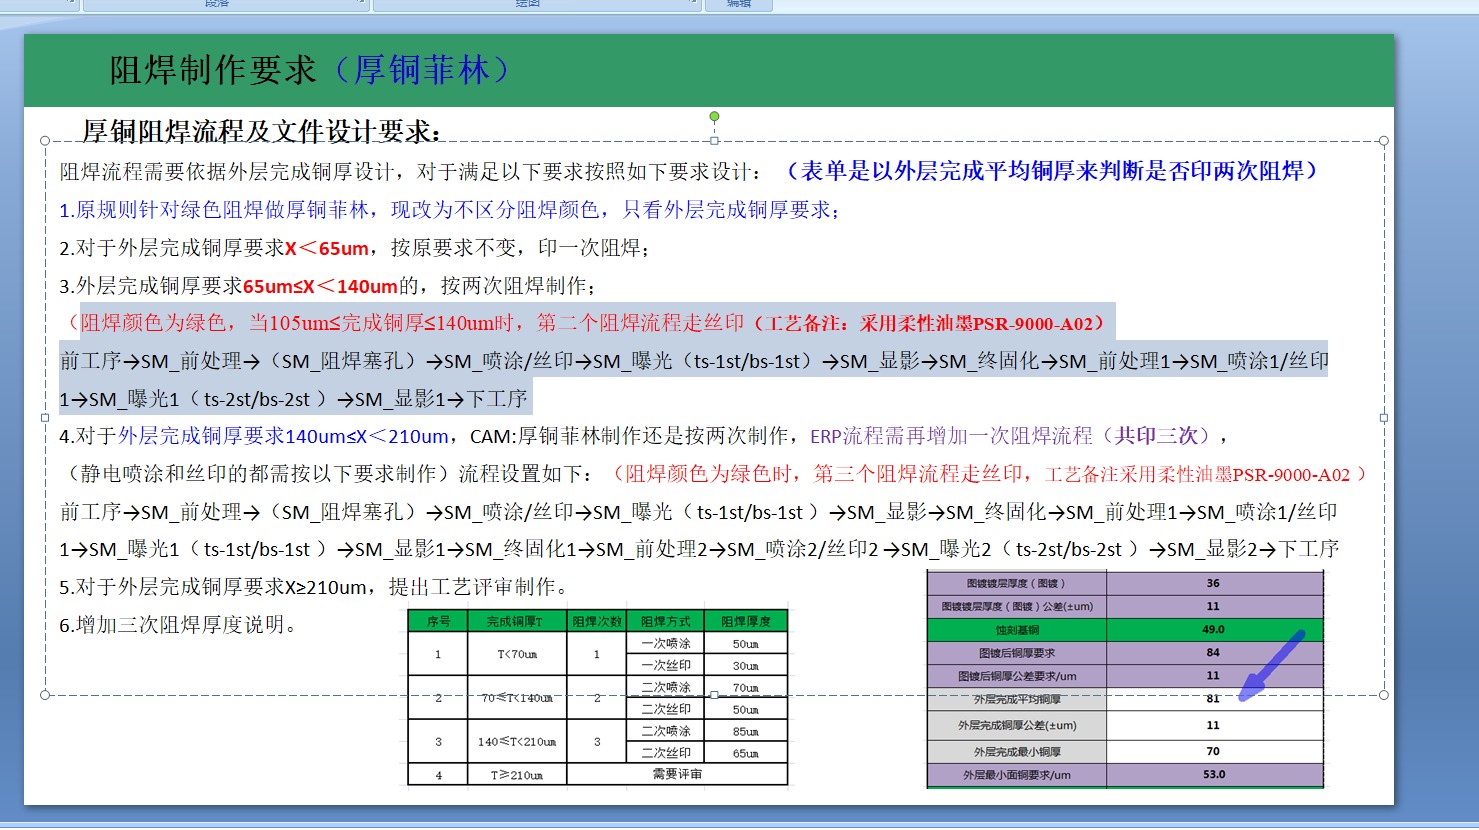
Task: Click slide title 阻焊制作要求（厚铜菲林）
Action: pyautogui.click(x=311, y=70)
